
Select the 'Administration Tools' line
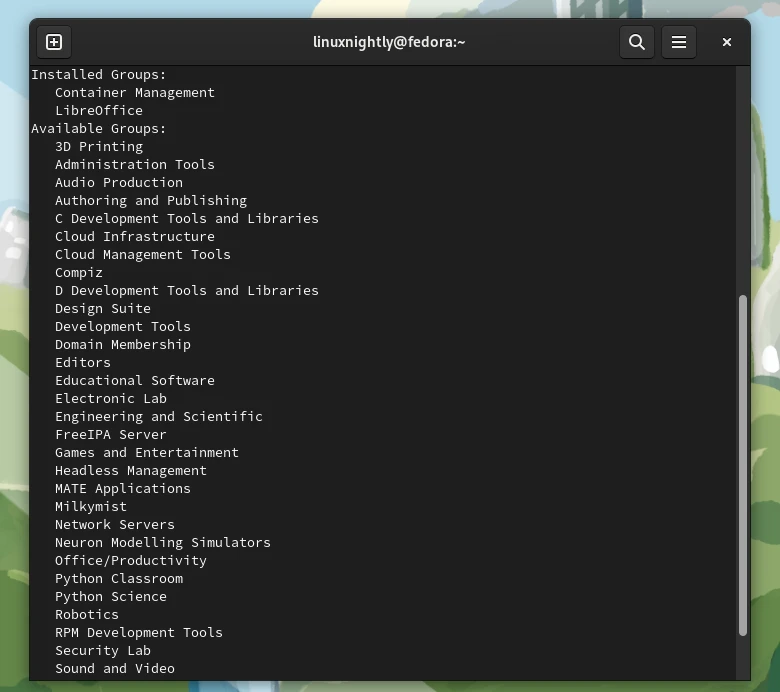(x=135, y=164)
